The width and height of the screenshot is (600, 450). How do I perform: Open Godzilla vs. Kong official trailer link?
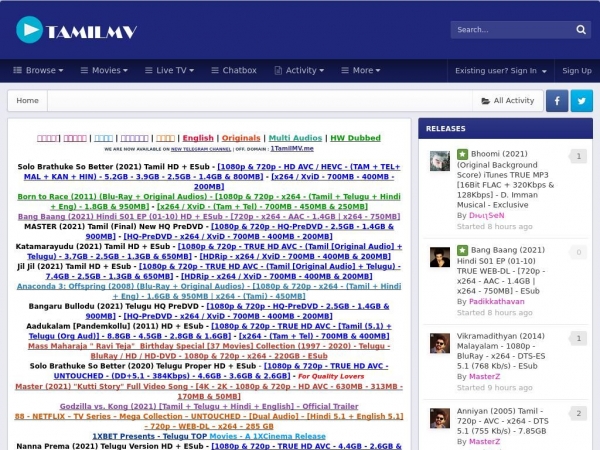209,406
